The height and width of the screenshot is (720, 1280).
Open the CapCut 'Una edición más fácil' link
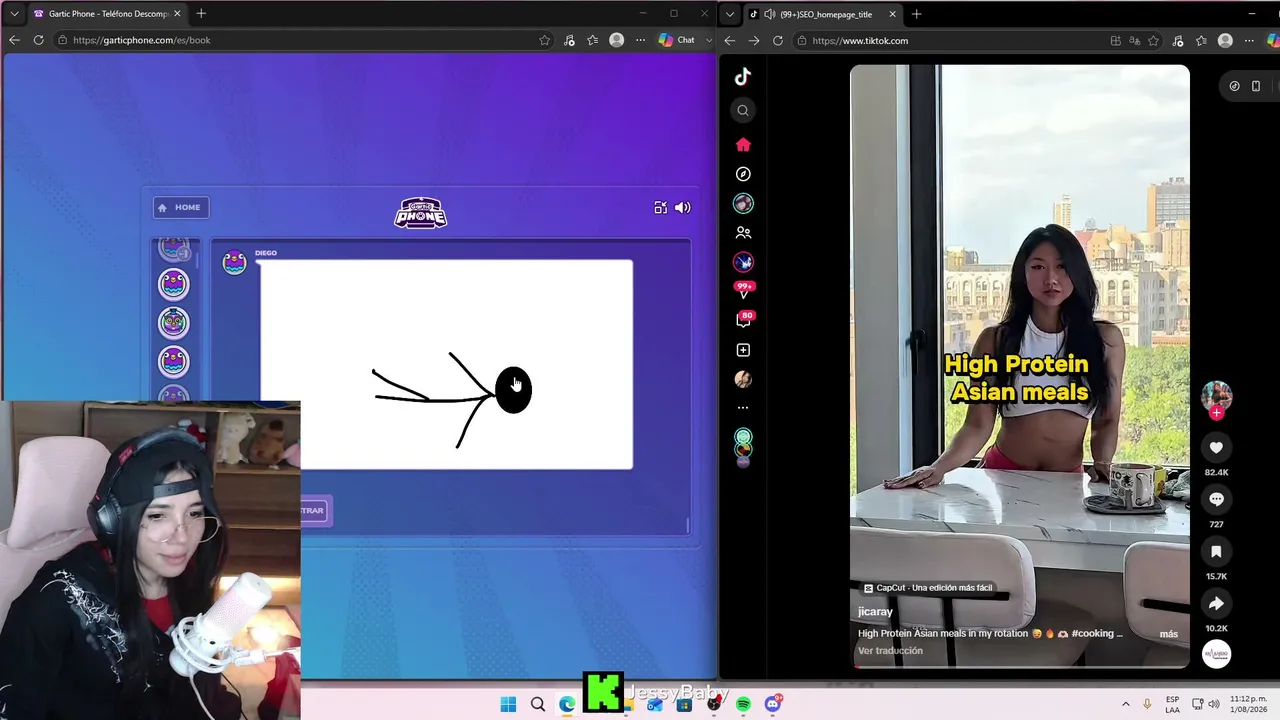pos(928,588)
